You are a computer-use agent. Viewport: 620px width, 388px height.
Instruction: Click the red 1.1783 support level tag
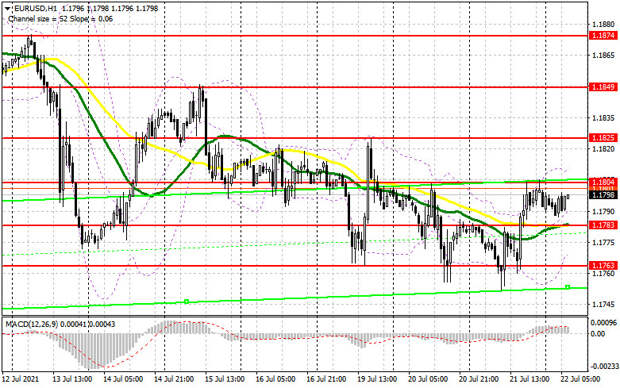click(x=603, y=225)
